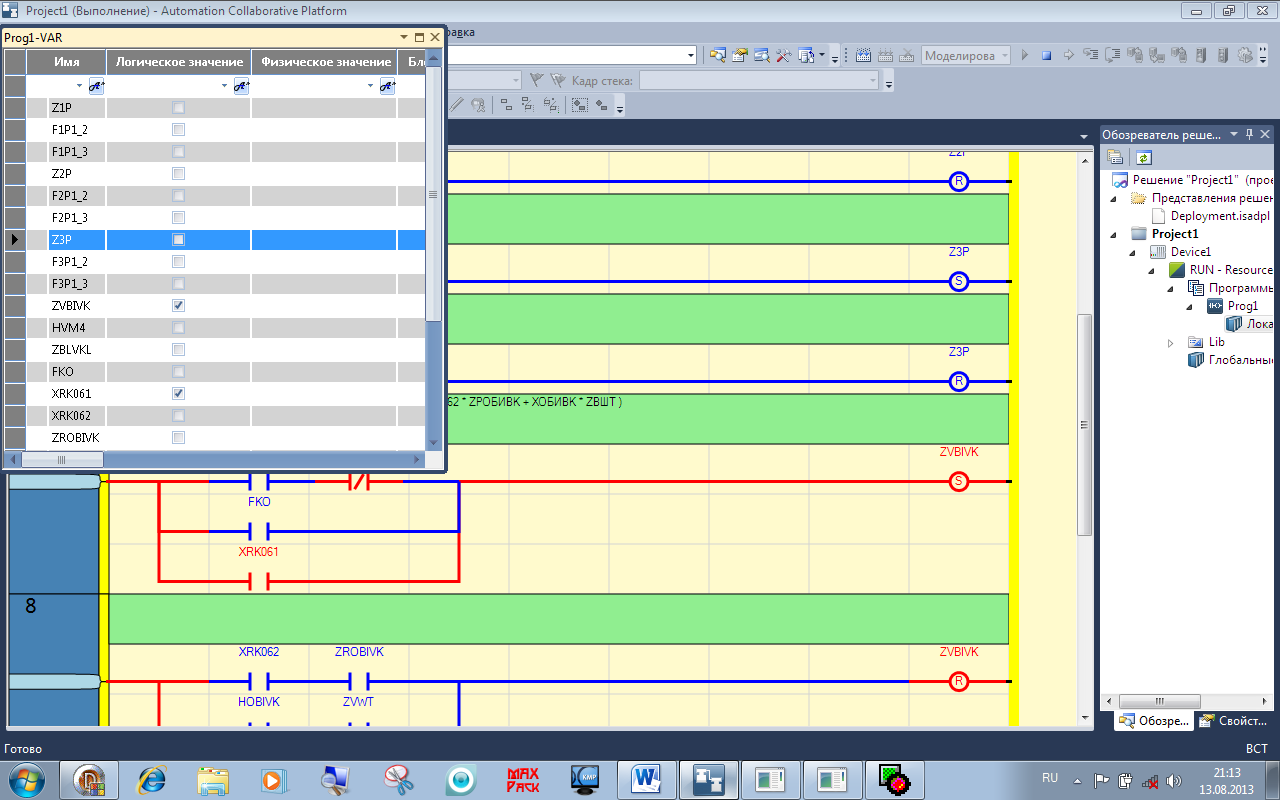Toggle the XRK061 logical value checkbox
Screen dimensions: 1280x800
tap(178, 393)
